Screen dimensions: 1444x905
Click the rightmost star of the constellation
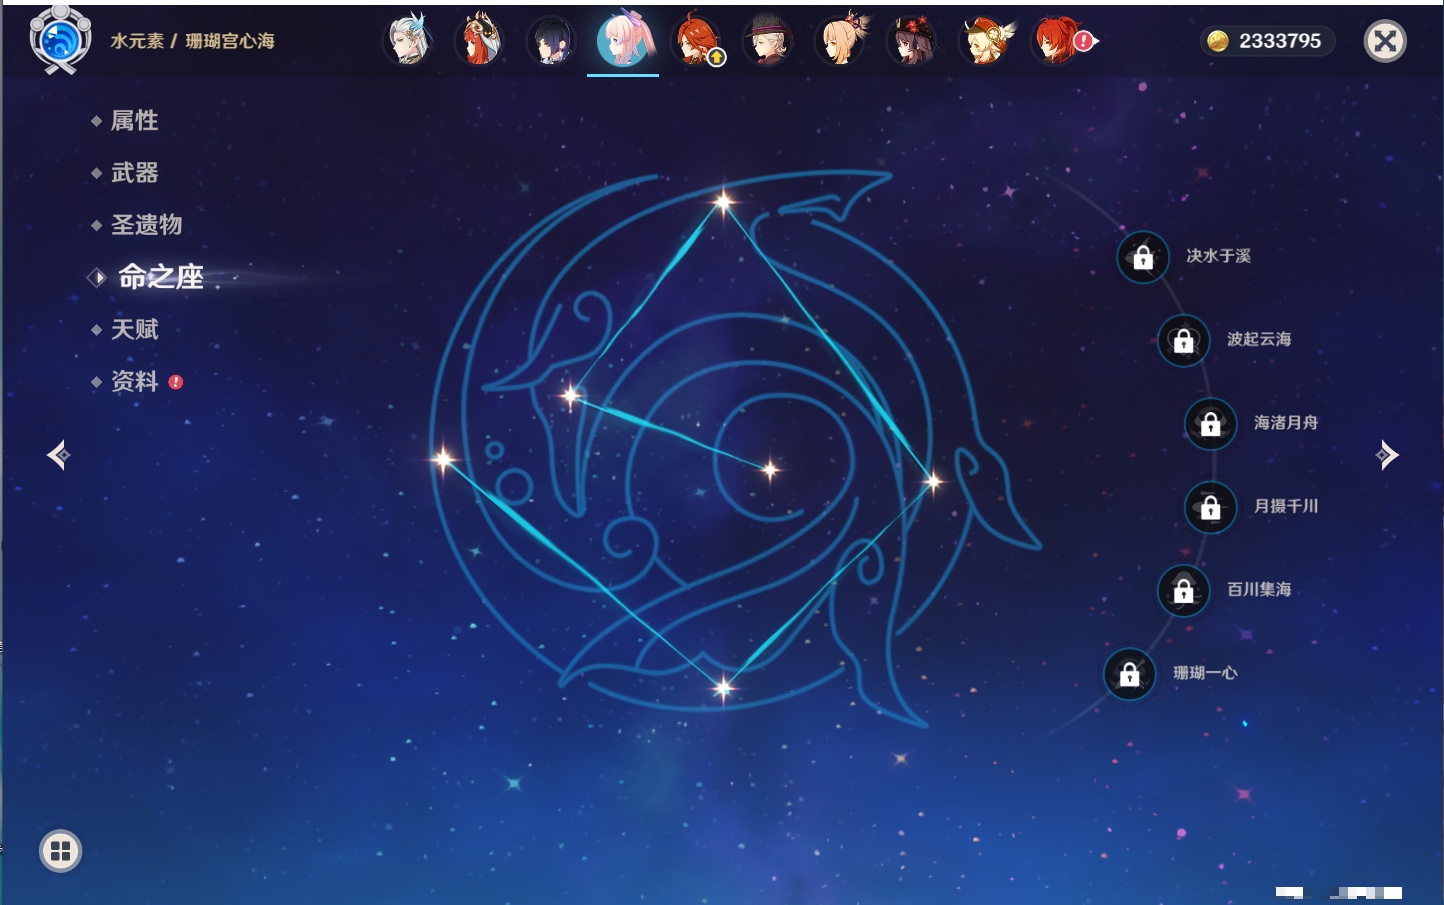[x=932, y=482]
